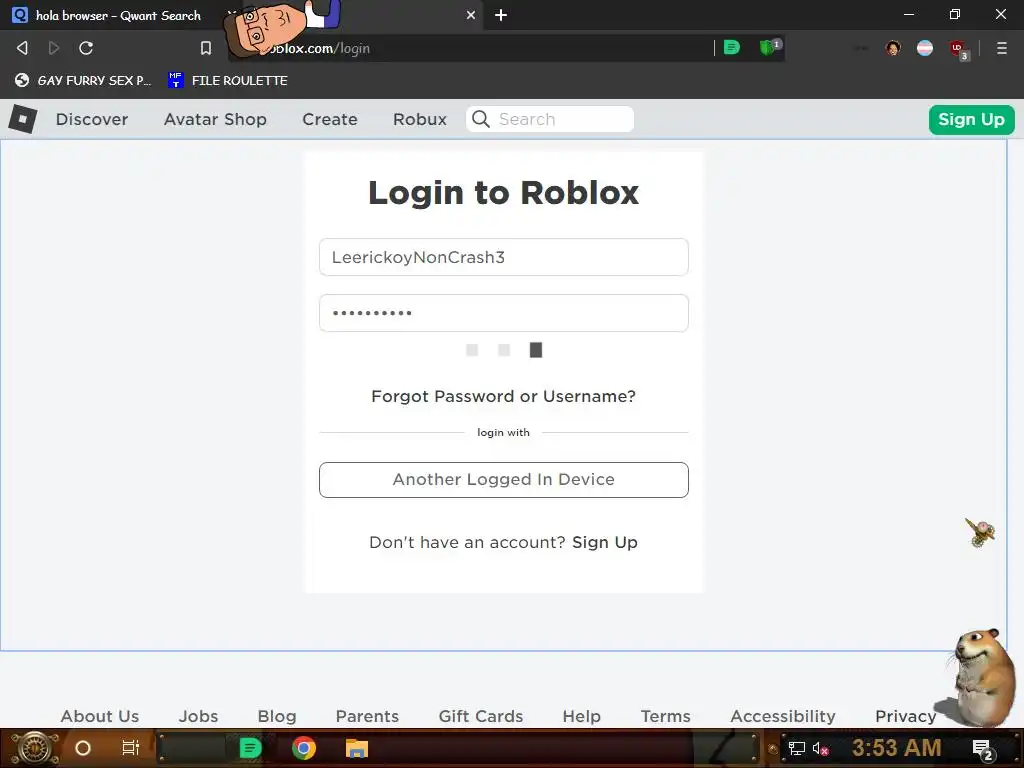The image size is (1024, 768).
Task: Click the network icon in system tray
Action: tap(796, 749)
